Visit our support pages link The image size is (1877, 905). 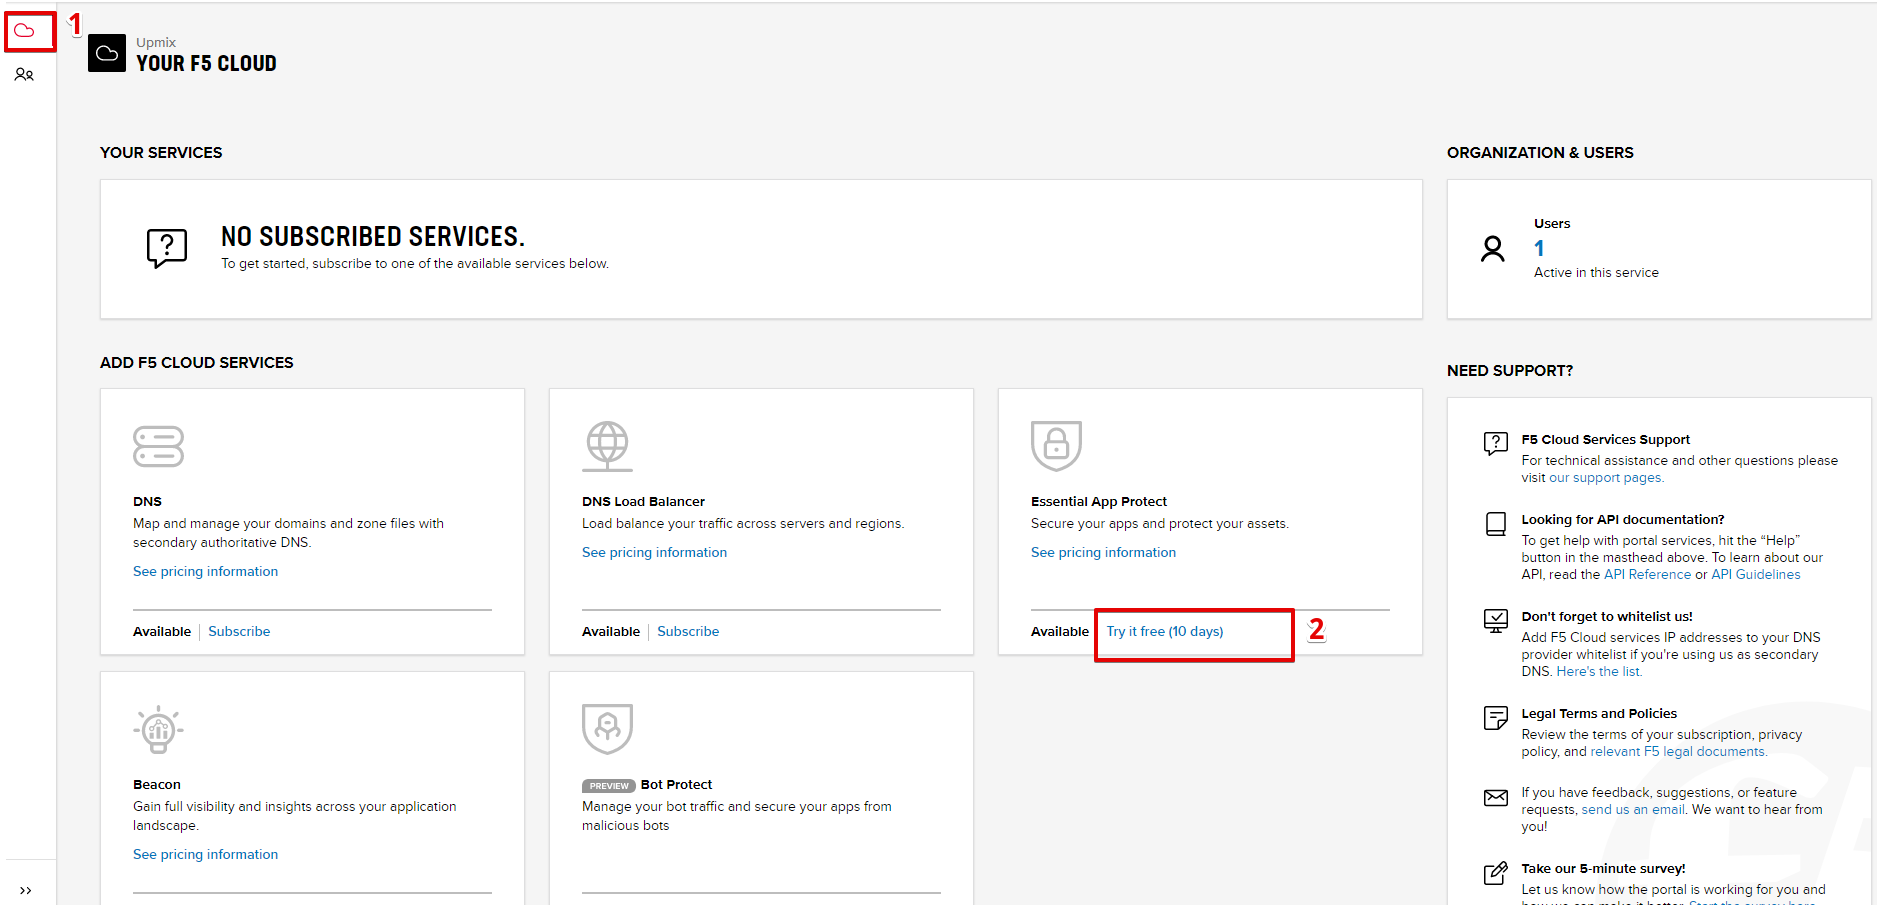(x=1606, y=478)
